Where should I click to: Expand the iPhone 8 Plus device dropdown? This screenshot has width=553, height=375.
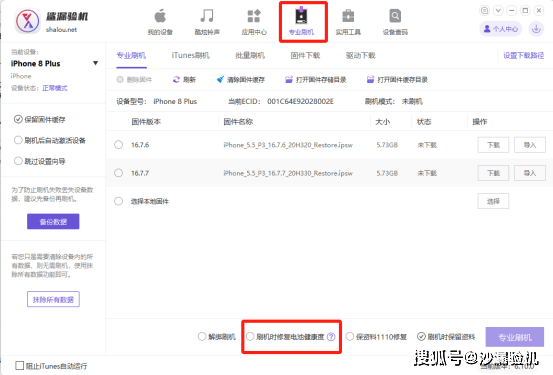coord(95,63)
